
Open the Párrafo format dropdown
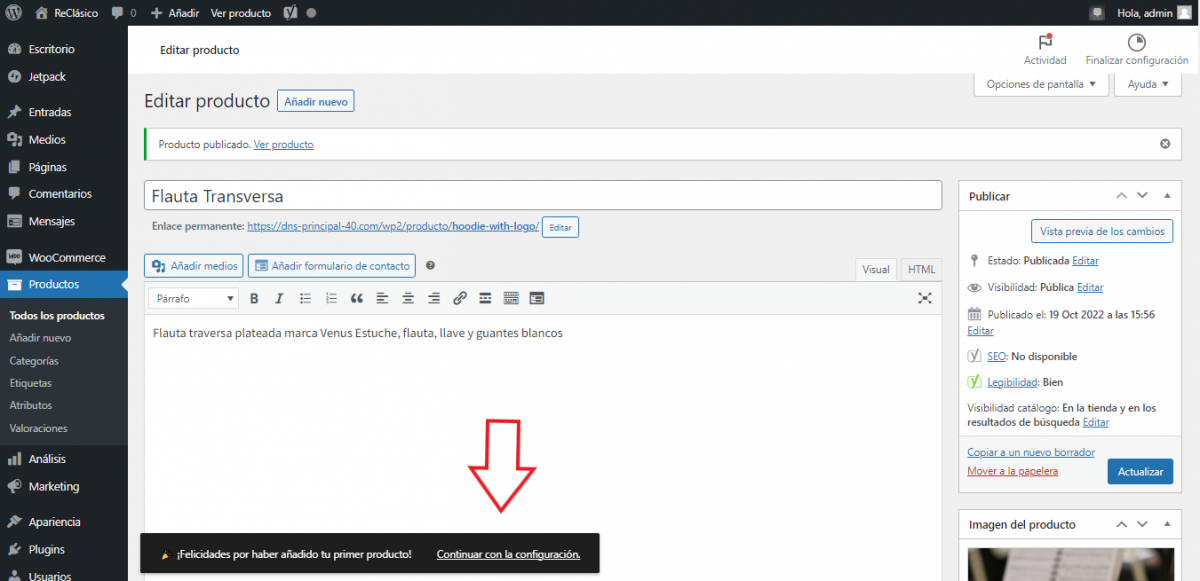click(194, 298)
